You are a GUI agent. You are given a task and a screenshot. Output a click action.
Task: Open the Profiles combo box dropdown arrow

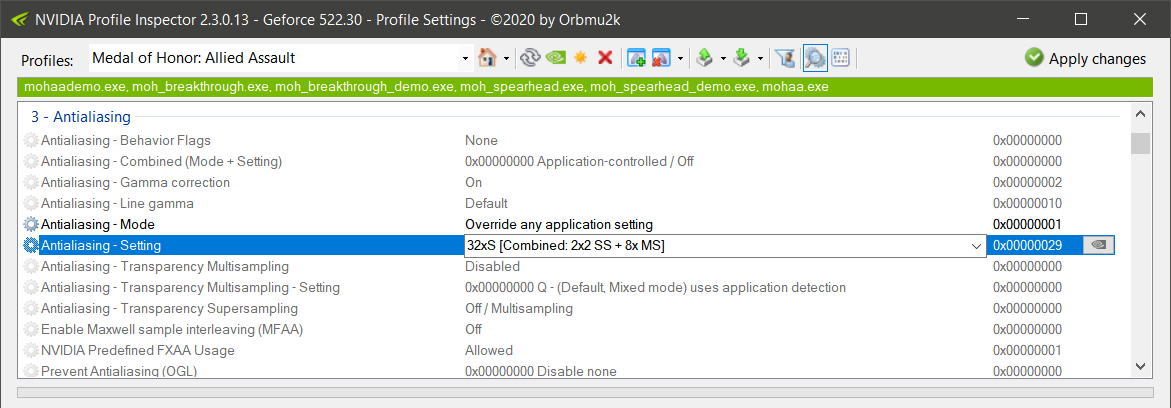[x=466, y=58]
